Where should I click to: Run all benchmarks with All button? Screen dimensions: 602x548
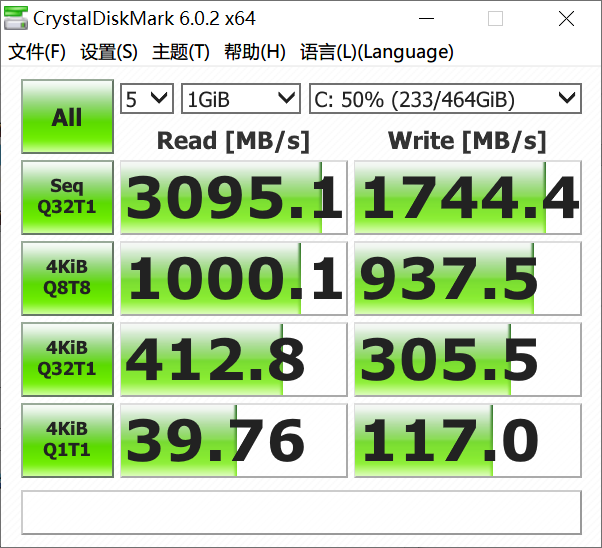tap(67, 117)
